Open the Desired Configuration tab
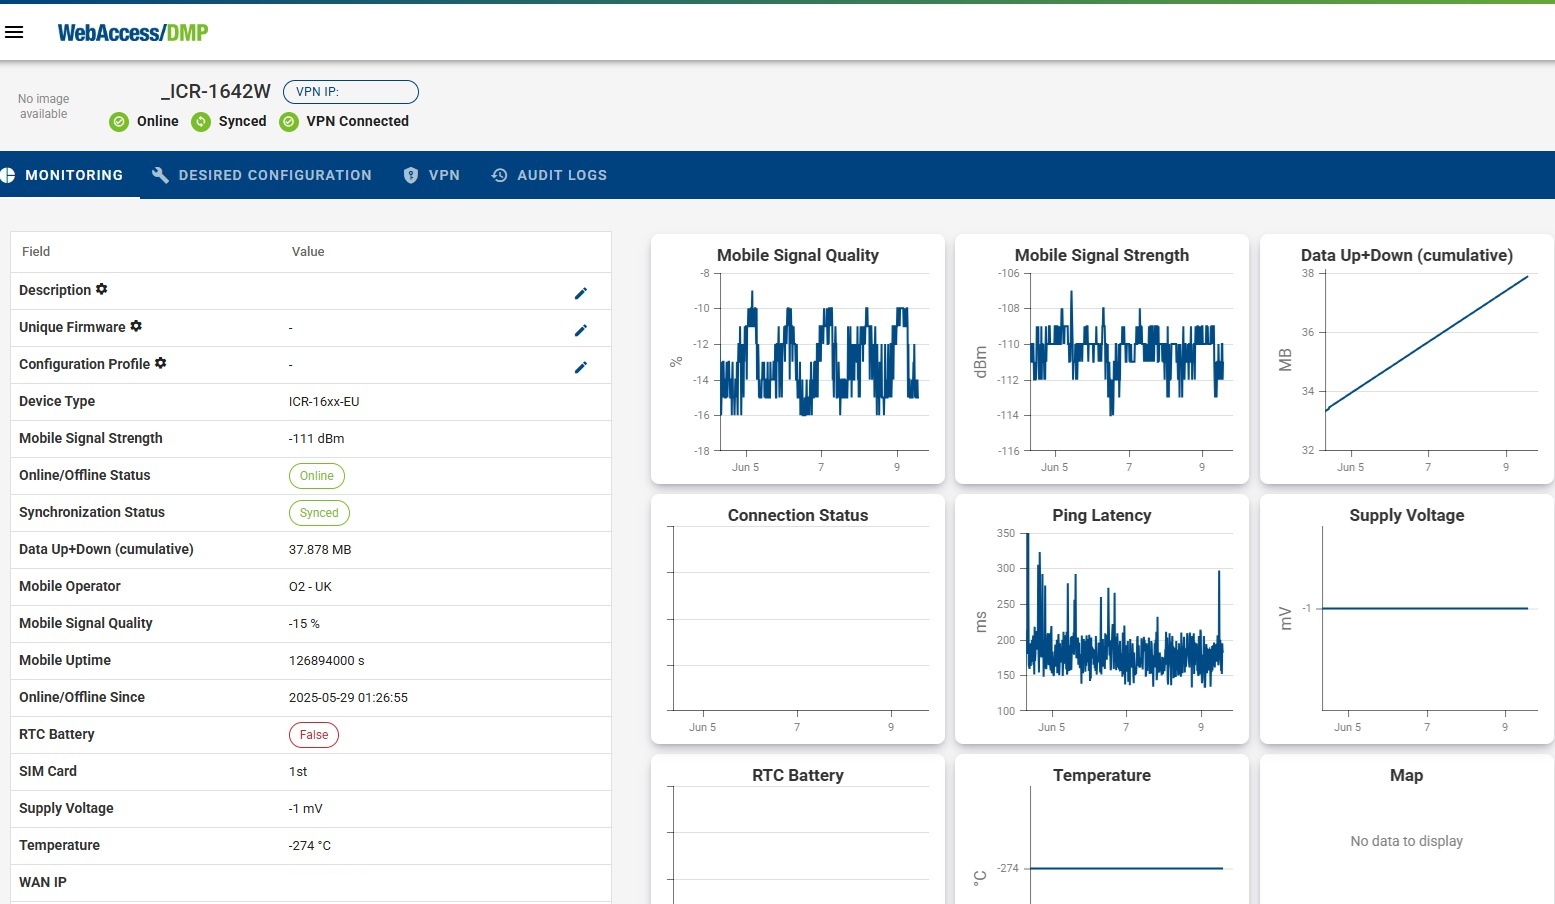Image resolution: width=1555 pixels, height=904 pixels. [262, 175]
